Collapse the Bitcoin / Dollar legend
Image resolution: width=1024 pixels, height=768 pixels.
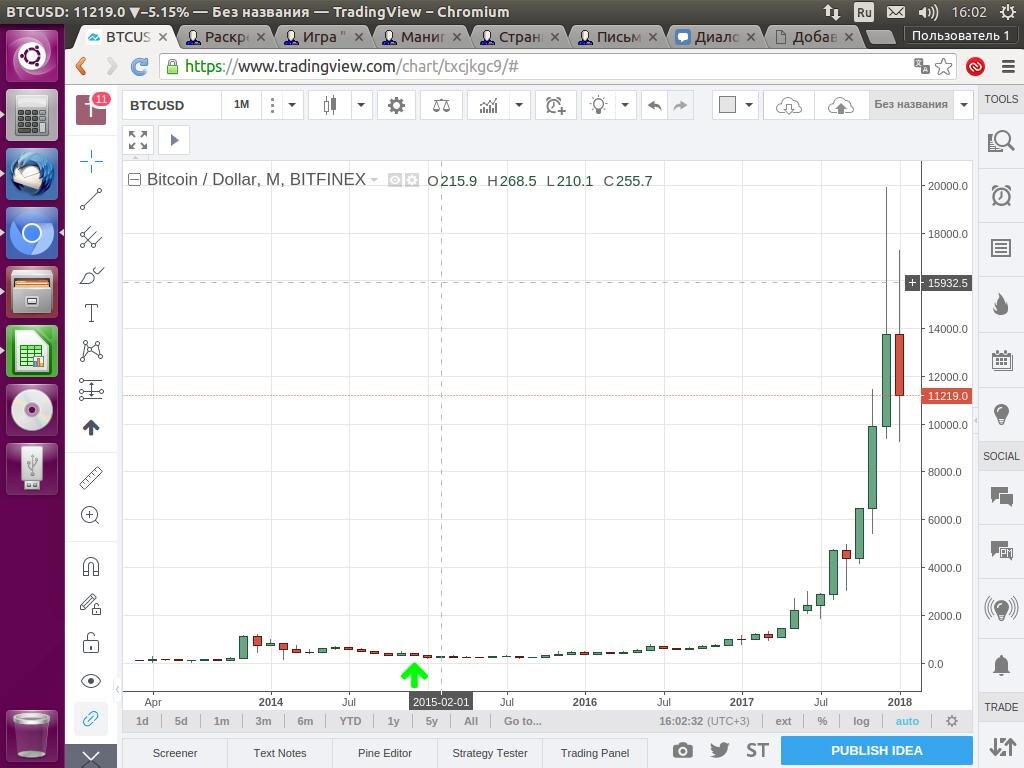pyautogui.click(x=134, y=180)
